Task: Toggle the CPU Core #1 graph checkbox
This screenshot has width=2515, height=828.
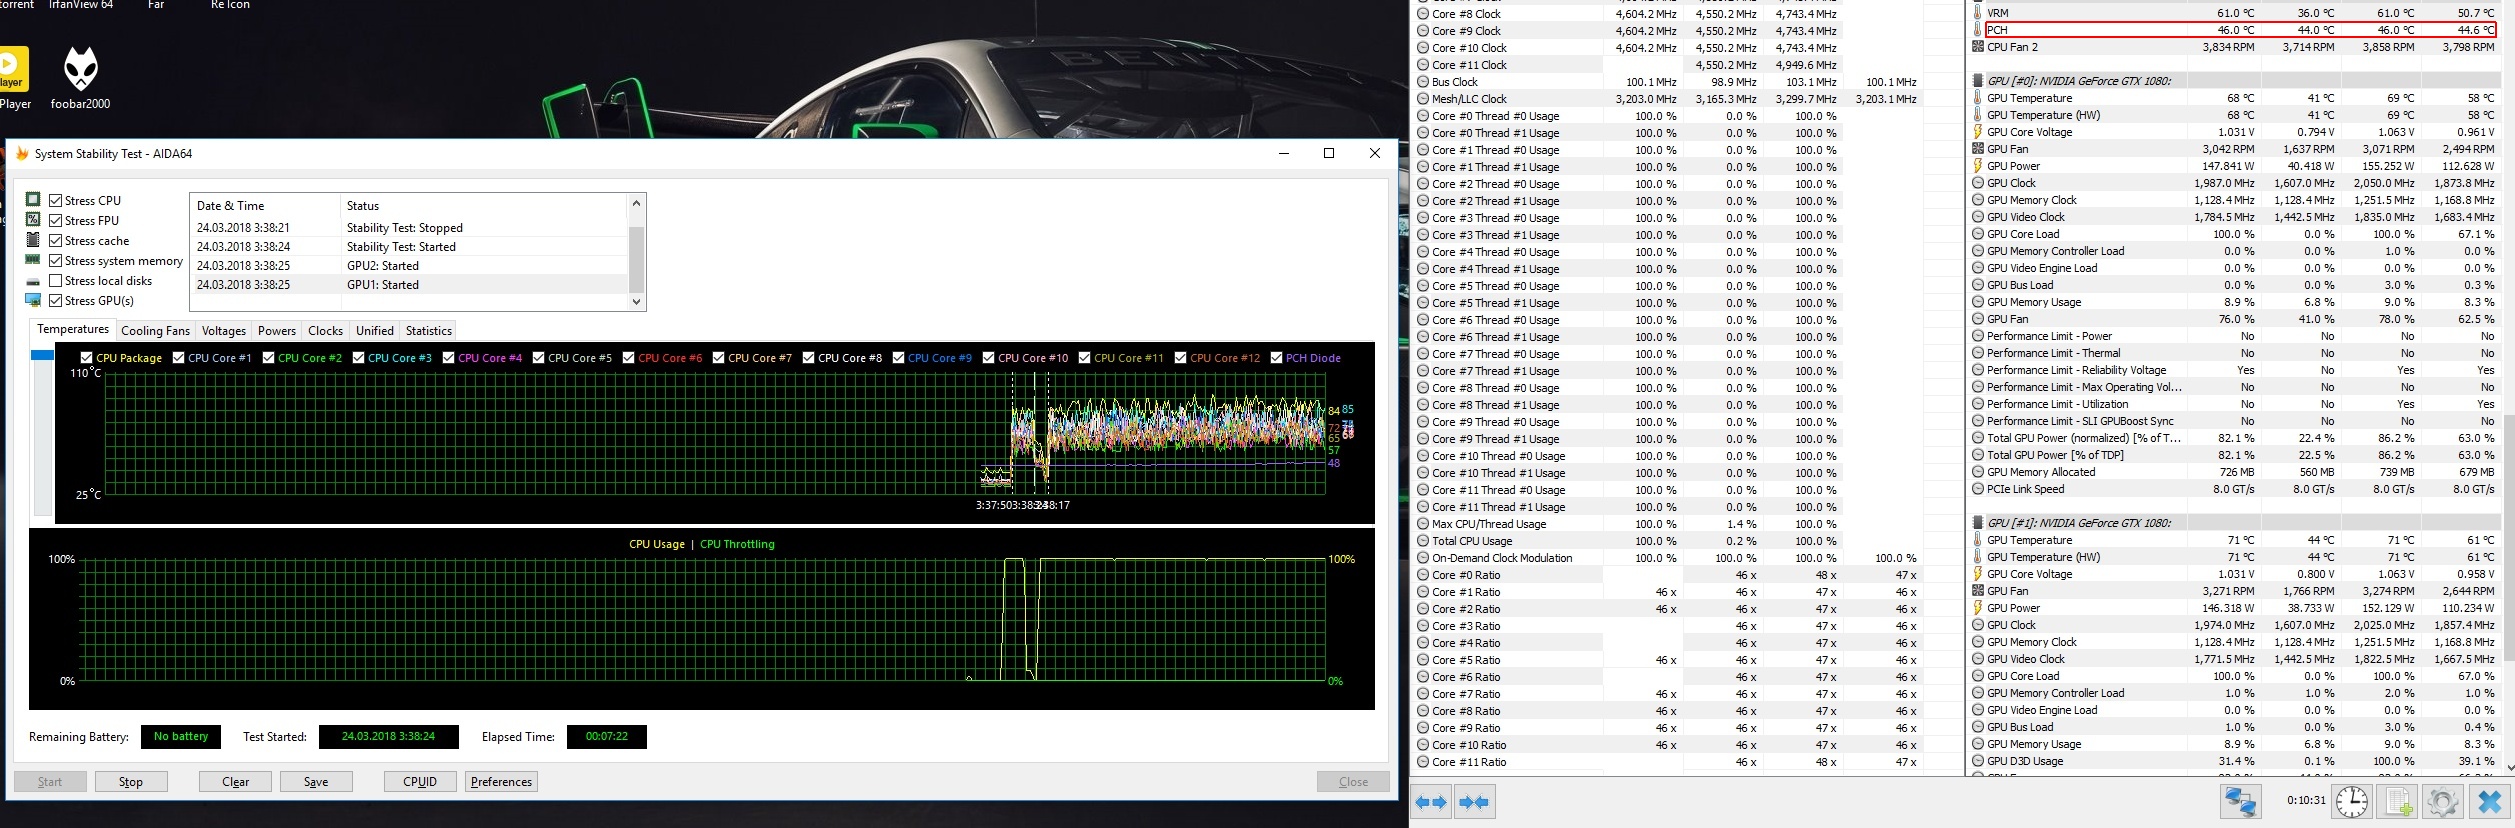Action: pos(179,358)
